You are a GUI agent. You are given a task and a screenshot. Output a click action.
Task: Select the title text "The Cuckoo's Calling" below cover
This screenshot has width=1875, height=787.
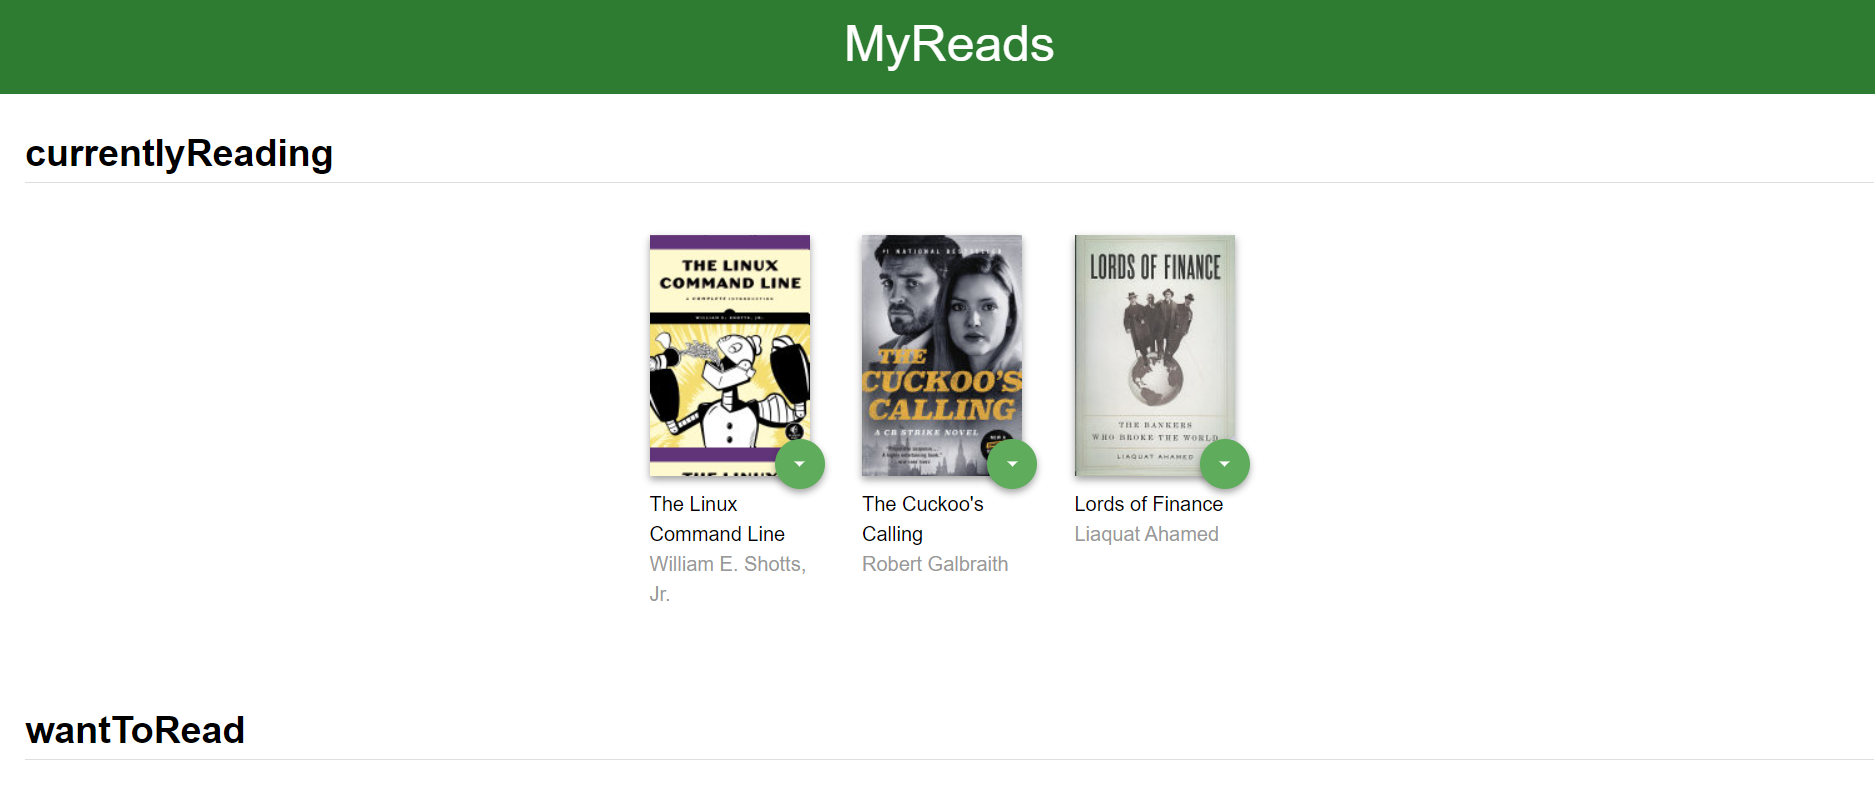pos(922,519)
